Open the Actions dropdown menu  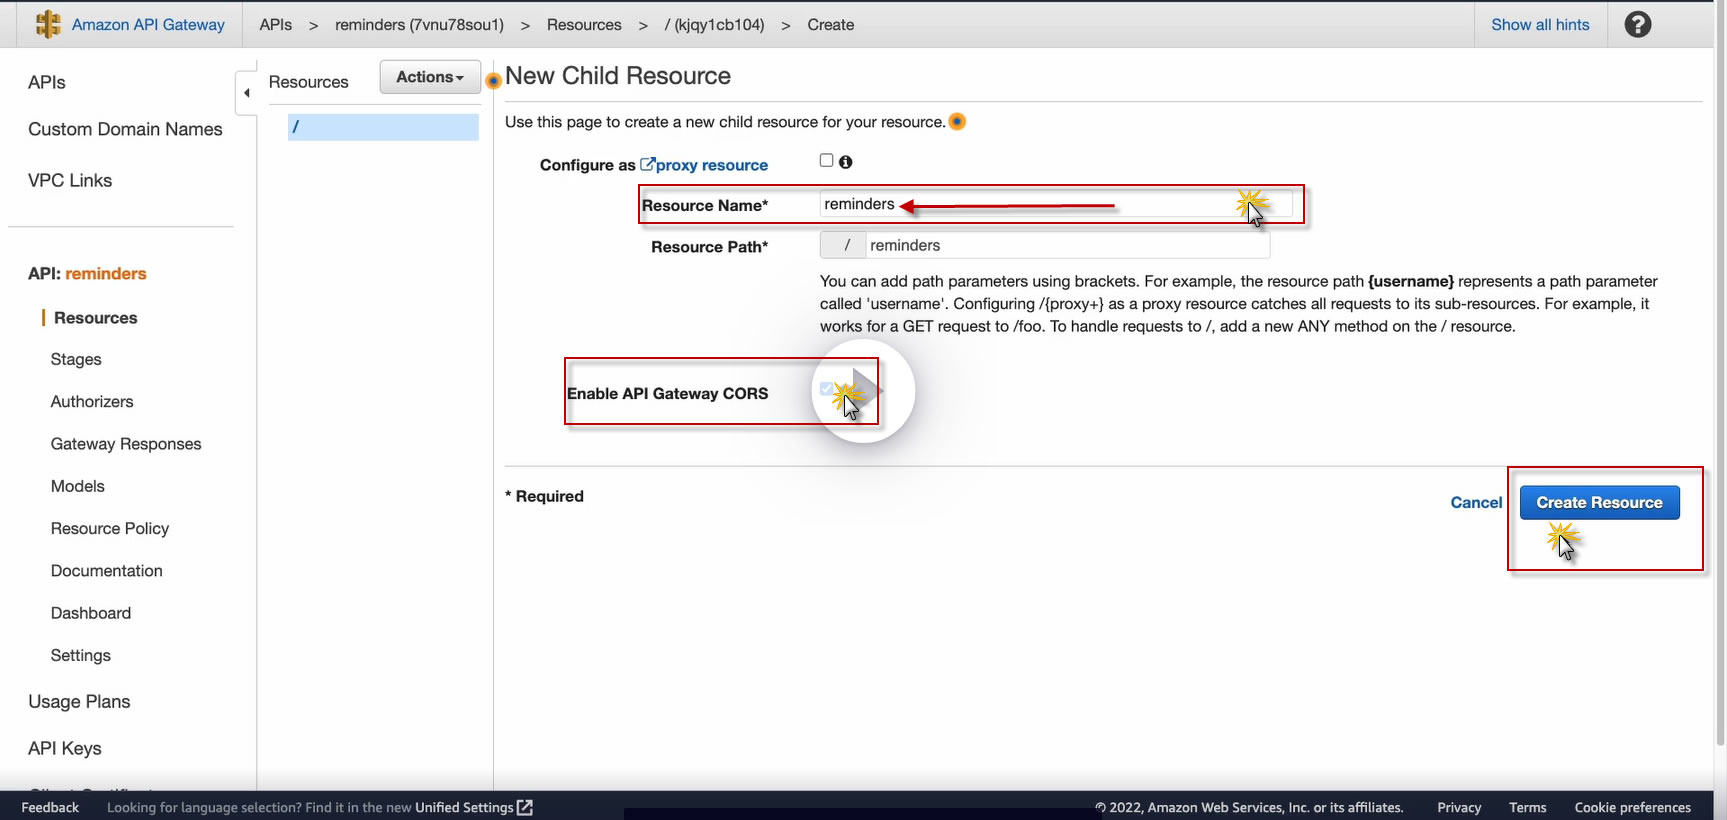point(430,77)
